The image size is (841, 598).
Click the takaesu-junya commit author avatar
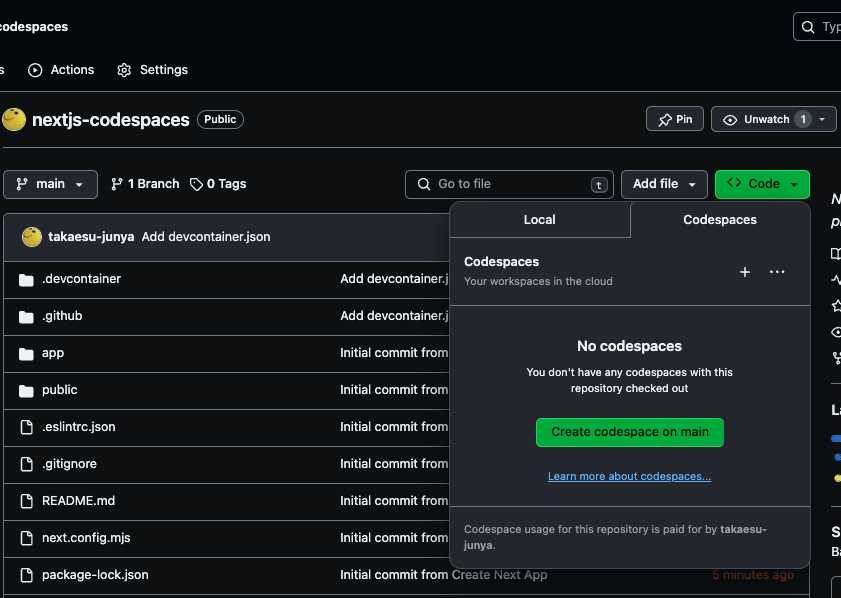[32, 237]
